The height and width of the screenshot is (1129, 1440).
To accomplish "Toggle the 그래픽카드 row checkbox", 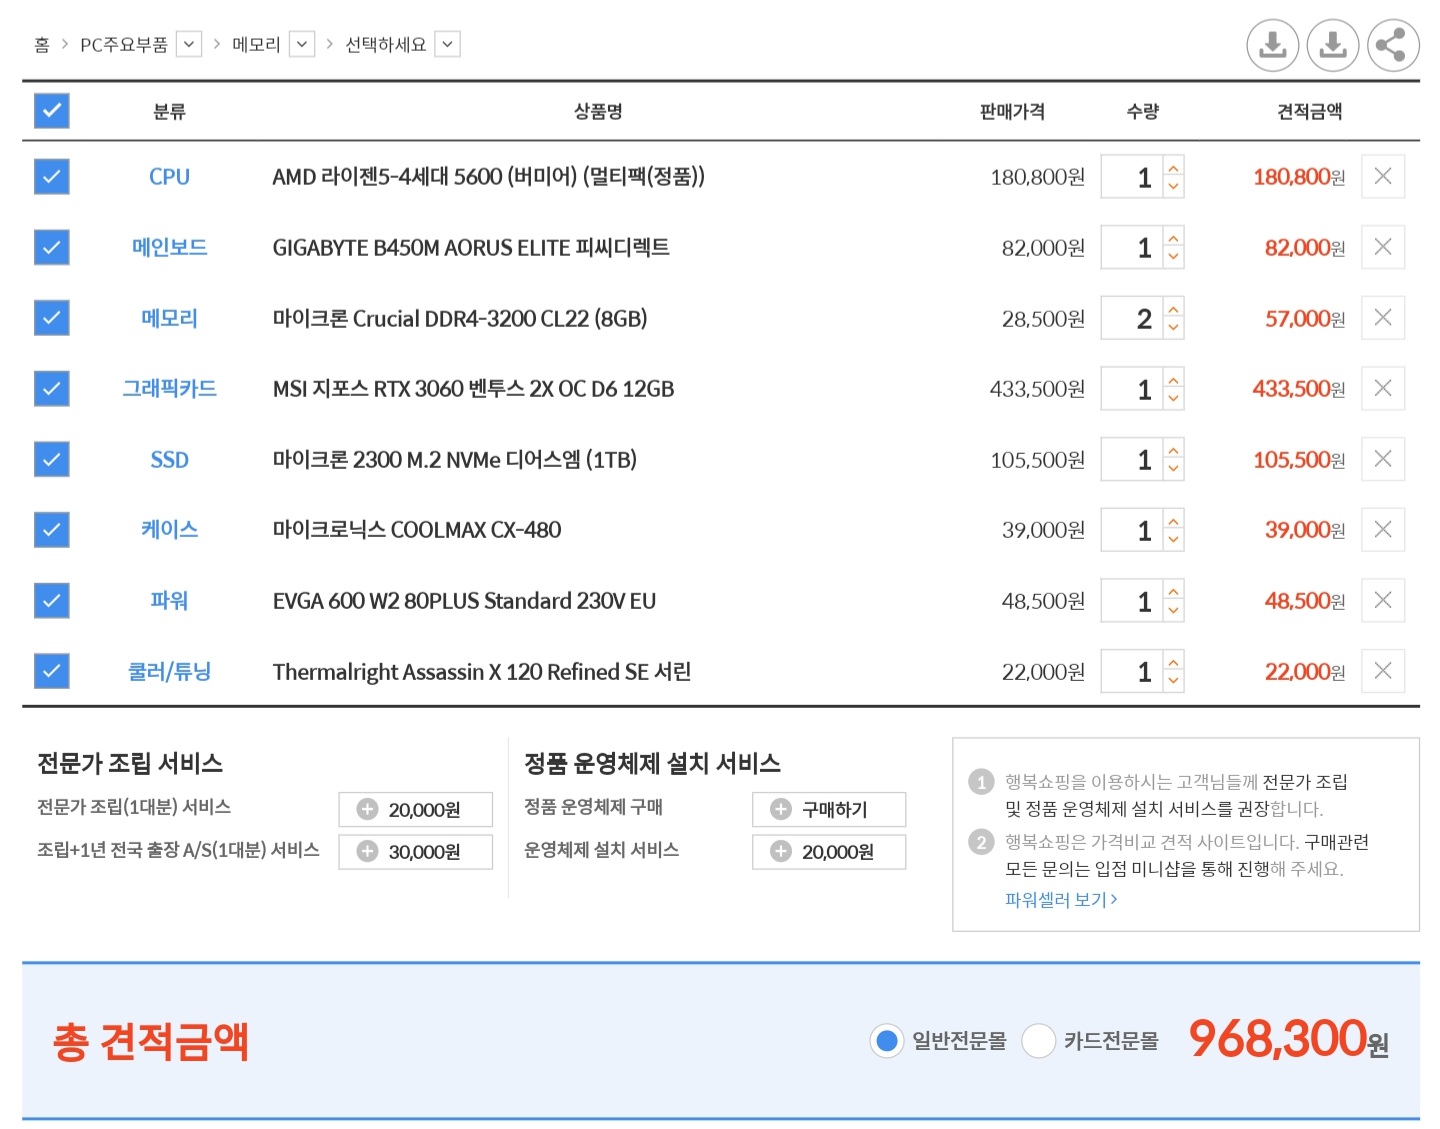I will click(x=52, y=388).
